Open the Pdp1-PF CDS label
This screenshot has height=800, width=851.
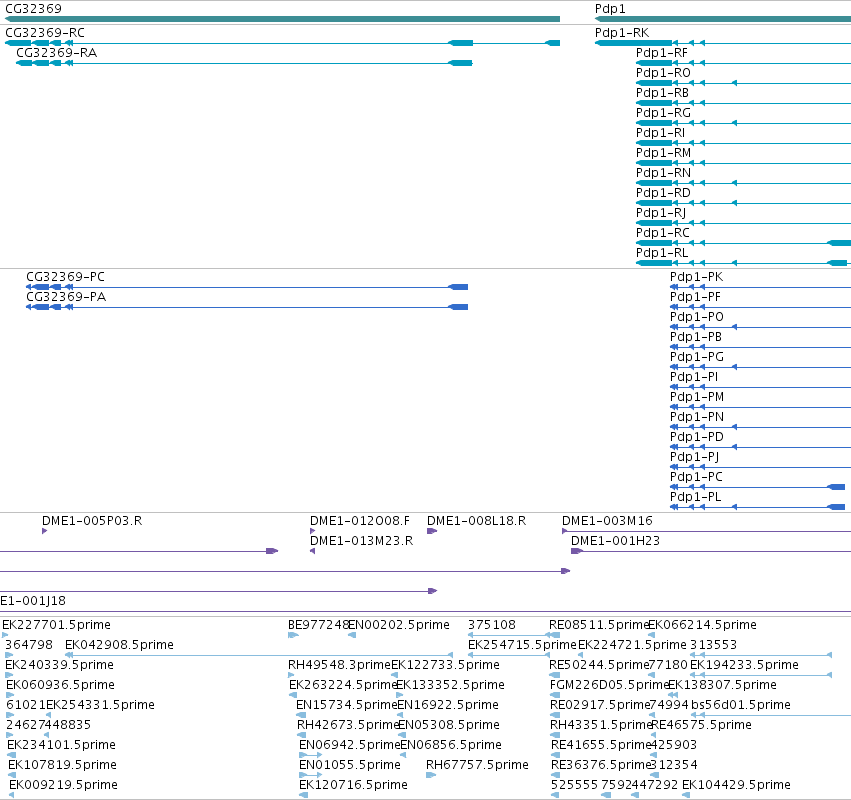pos(695,297)
